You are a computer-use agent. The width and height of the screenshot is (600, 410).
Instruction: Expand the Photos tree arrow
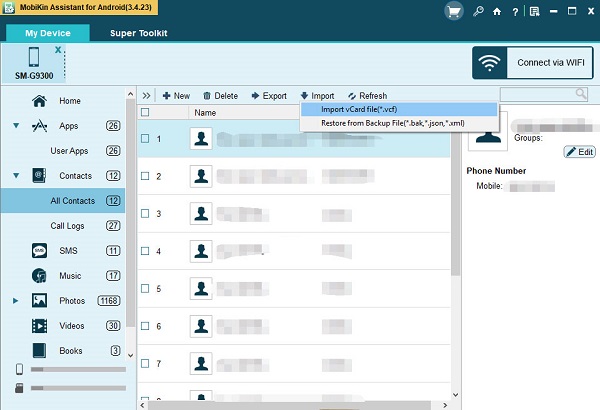click(x=16, y=301)
